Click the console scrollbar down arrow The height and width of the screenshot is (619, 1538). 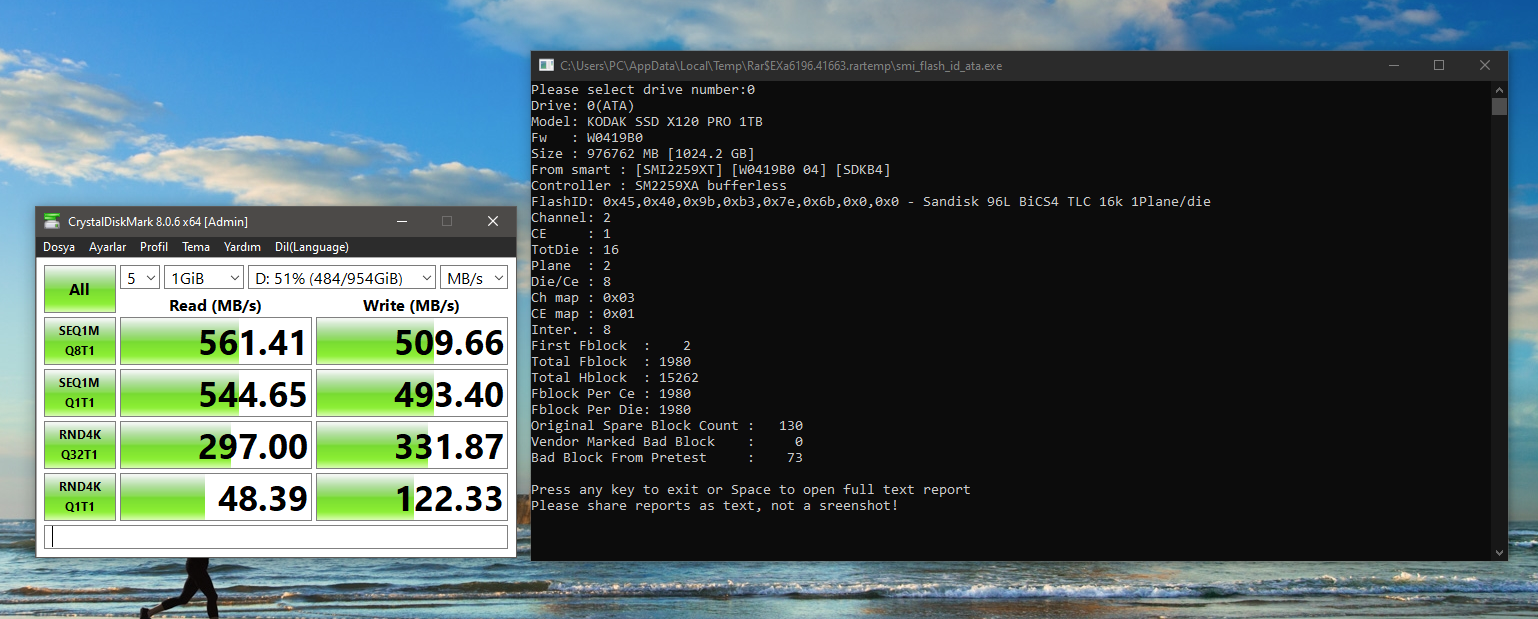(x=1498, y=552)
